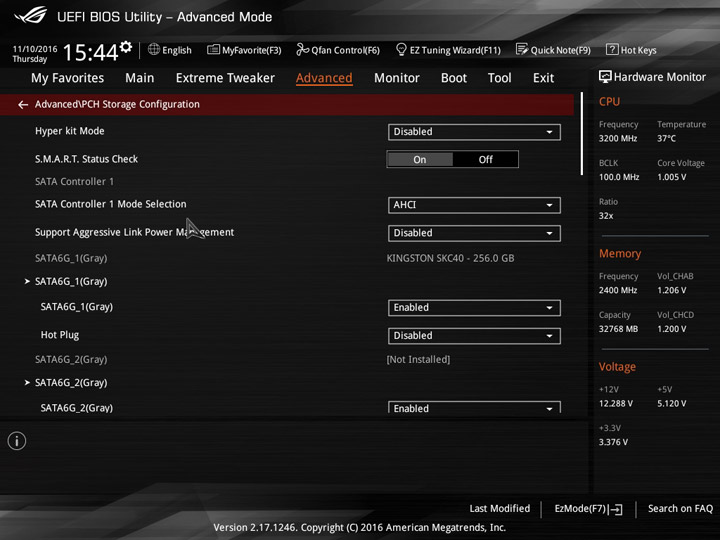Click the 32768 MB capacity value
720x540 pixels.
pos(618,329)
